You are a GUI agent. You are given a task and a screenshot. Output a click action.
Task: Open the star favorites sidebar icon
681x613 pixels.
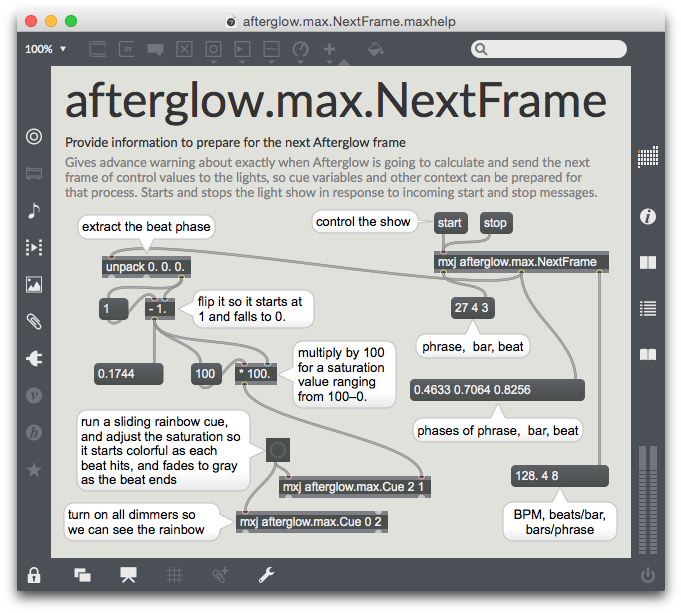[34, 470]
